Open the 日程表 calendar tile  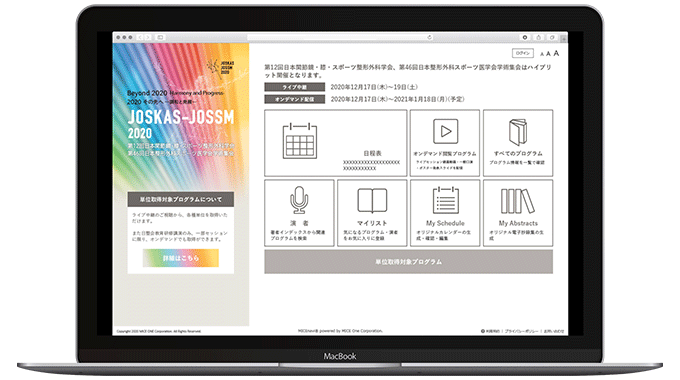[x=335, y=143]
